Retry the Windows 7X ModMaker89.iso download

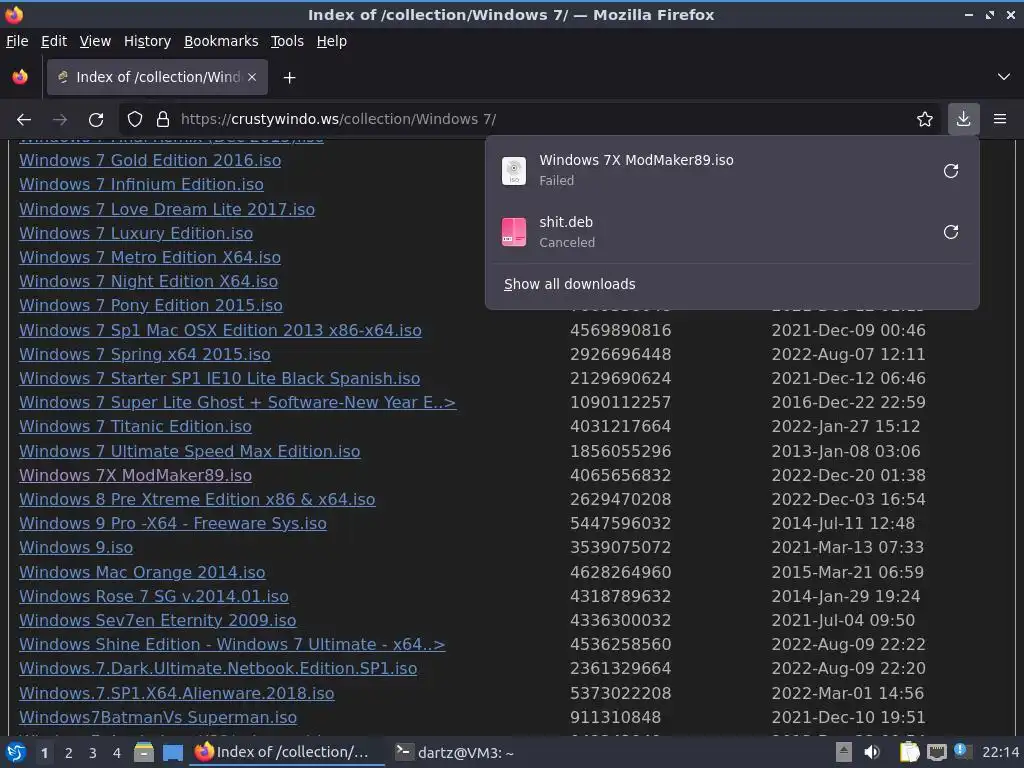click(x=951, y=171)
